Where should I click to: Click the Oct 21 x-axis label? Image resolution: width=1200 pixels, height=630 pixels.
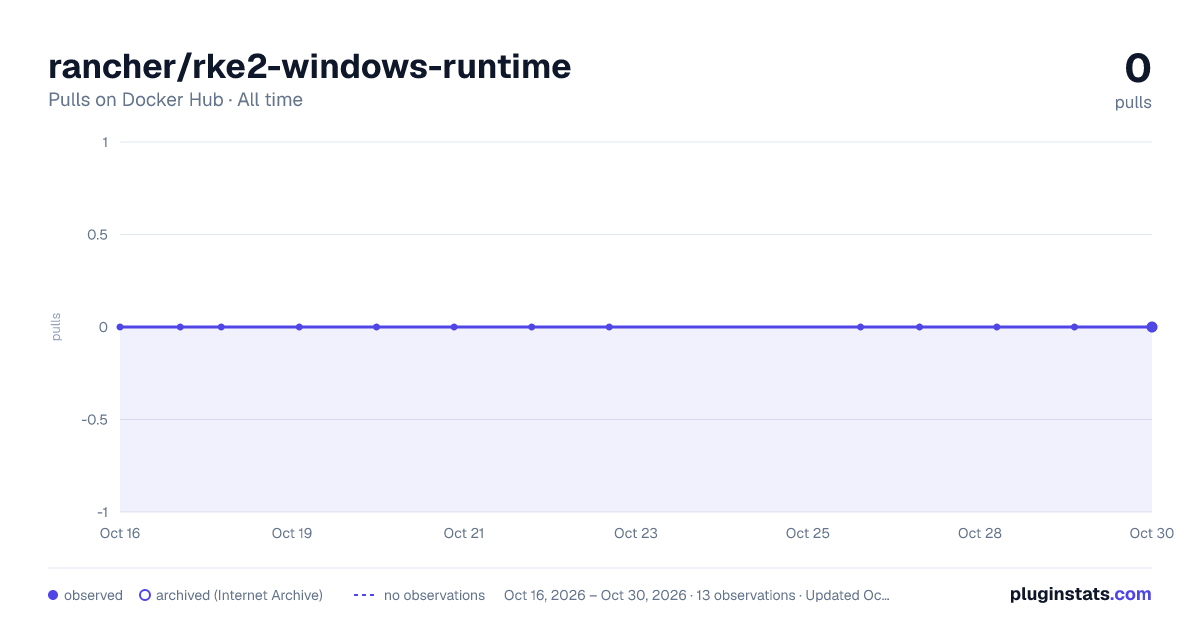pos(464,533)
